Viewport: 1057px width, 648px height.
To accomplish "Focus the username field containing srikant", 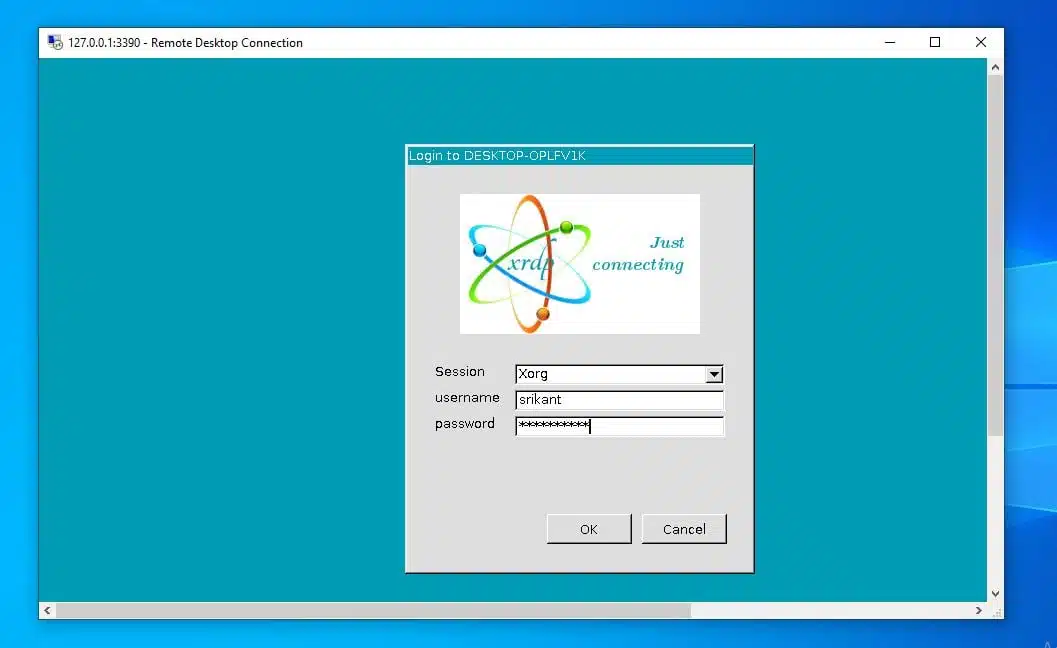I will coord(619,400).
